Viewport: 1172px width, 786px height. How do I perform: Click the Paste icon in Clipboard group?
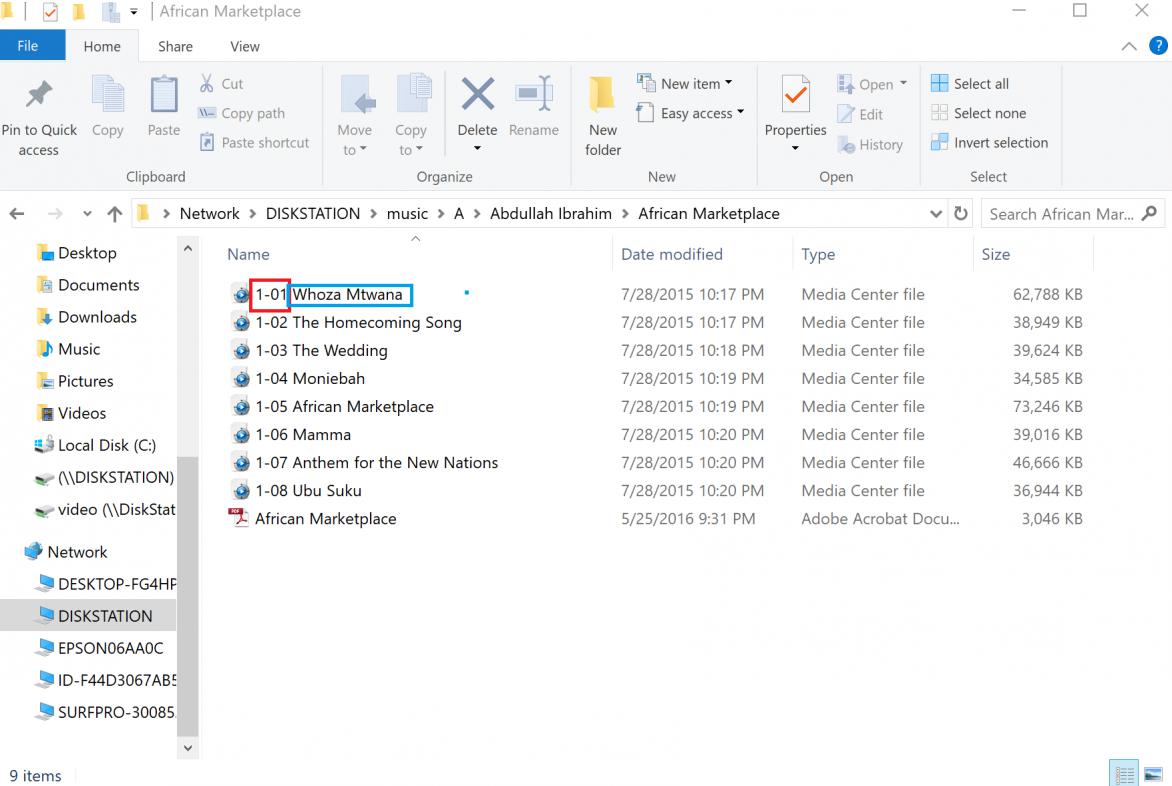point(164,95)
